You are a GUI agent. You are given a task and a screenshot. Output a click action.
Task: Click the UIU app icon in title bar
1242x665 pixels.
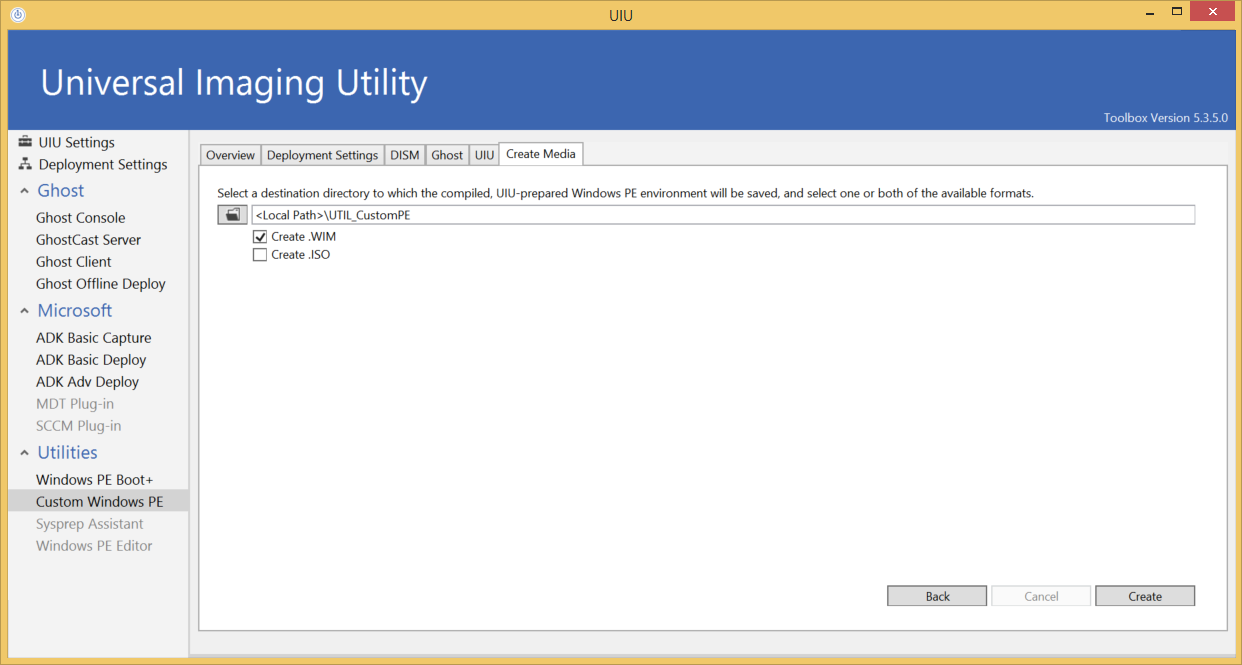(17, 14)
